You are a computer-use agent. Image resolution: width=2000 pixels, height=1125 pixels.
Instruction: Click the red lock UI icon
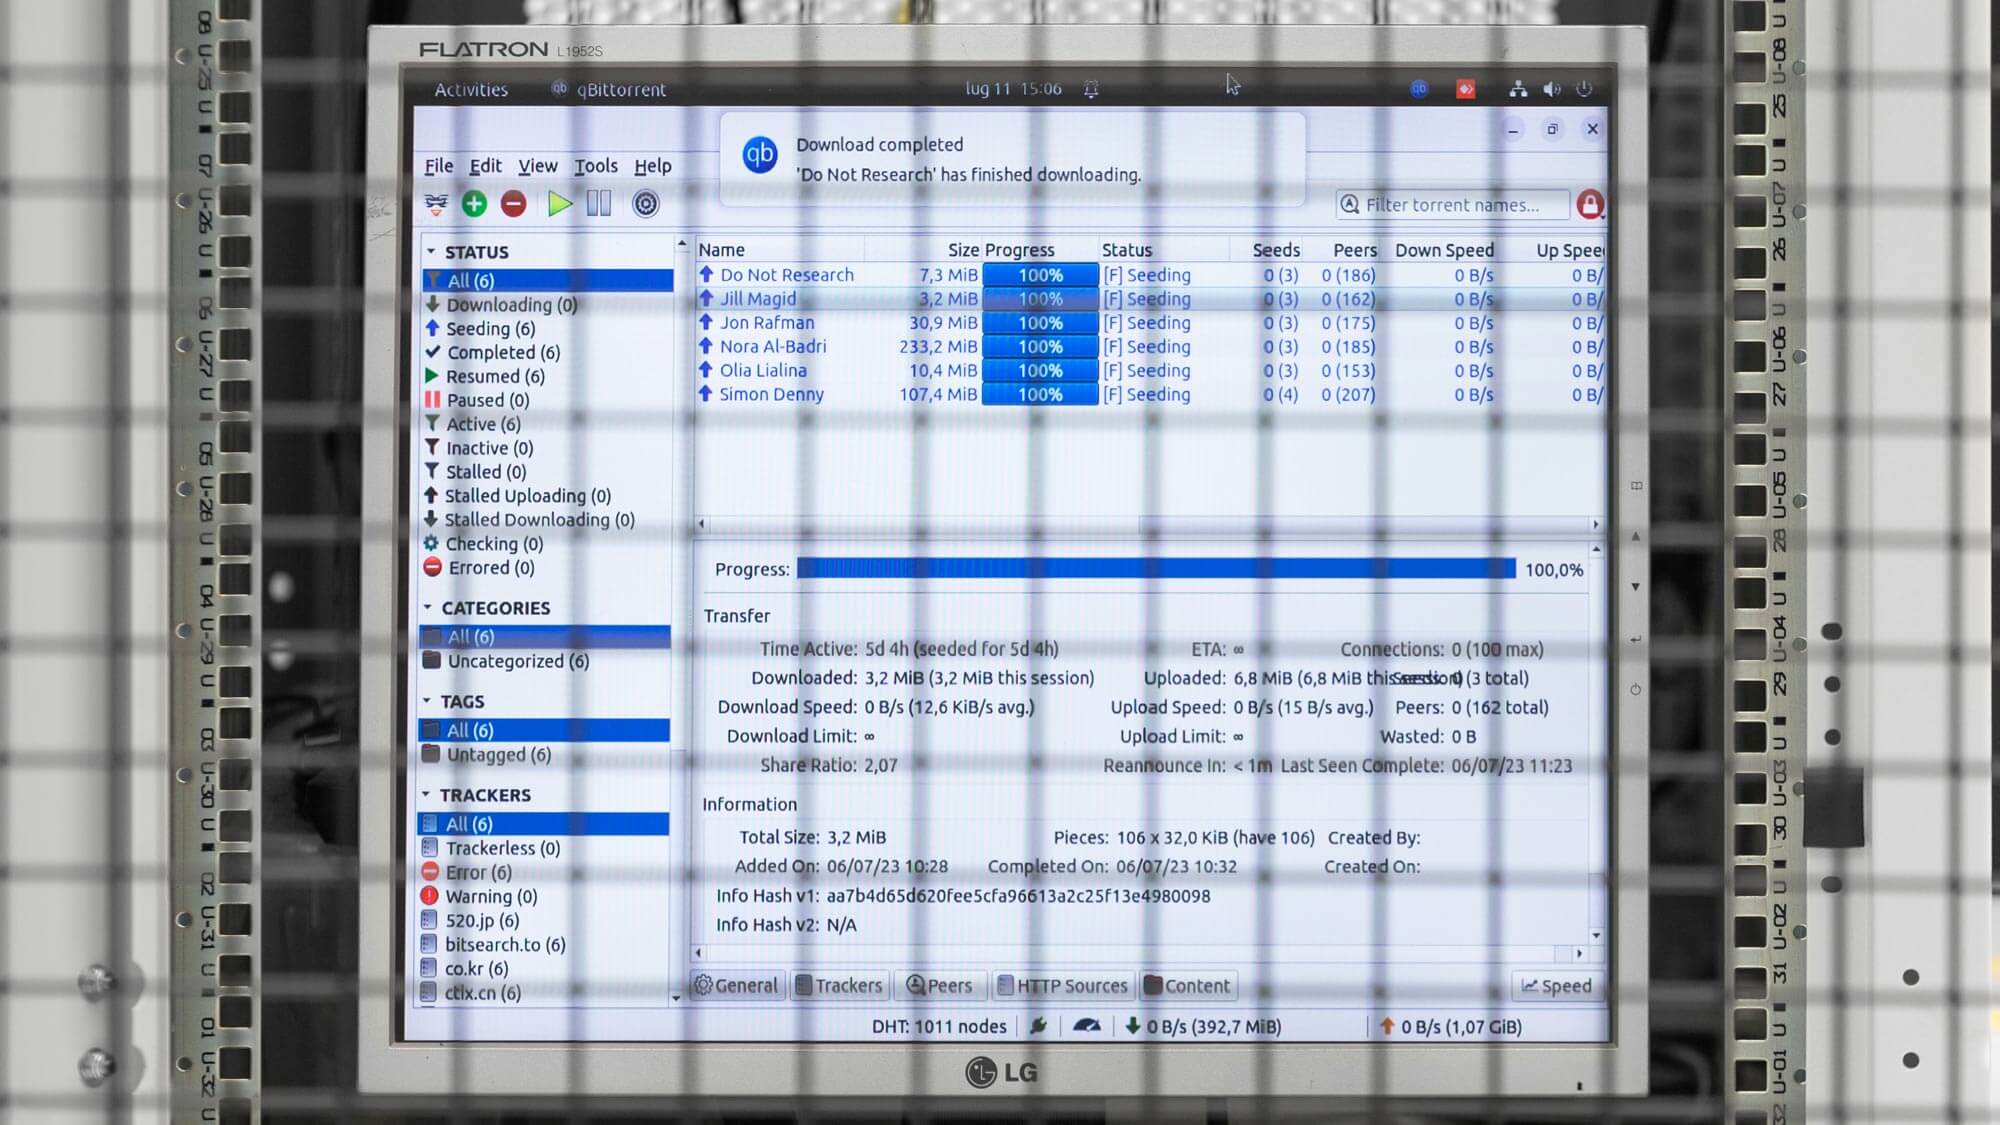pyautogui.click(x=1589, y=204)
